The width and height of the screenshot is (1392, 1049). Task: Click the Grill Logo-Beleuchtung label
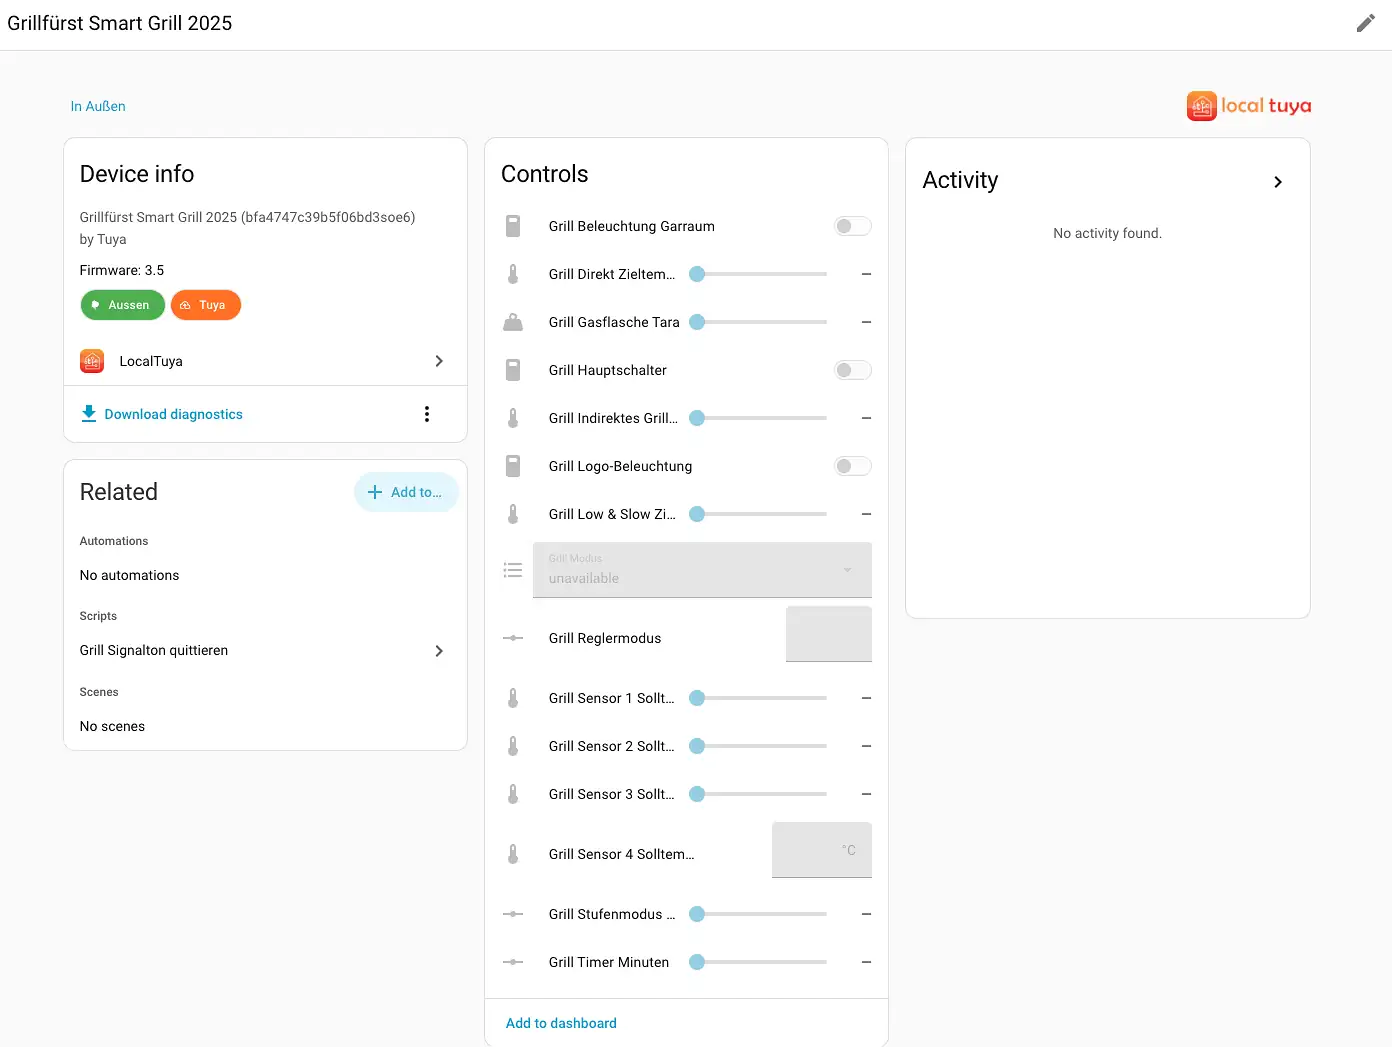(621, 466)
